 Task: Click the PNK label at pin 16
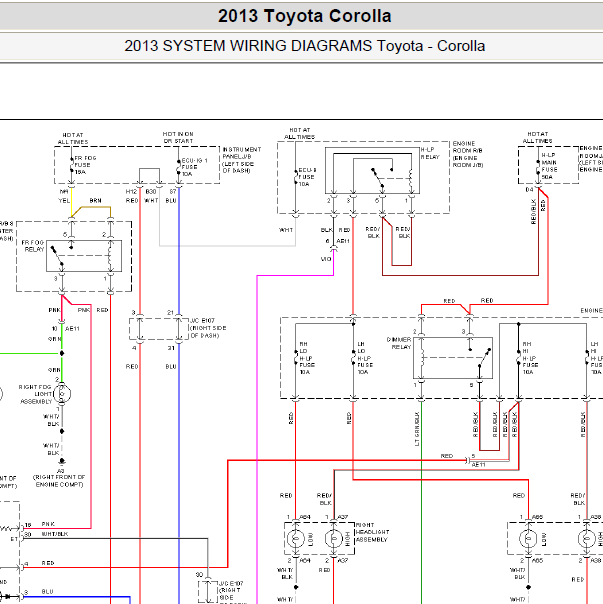(48, 524)
